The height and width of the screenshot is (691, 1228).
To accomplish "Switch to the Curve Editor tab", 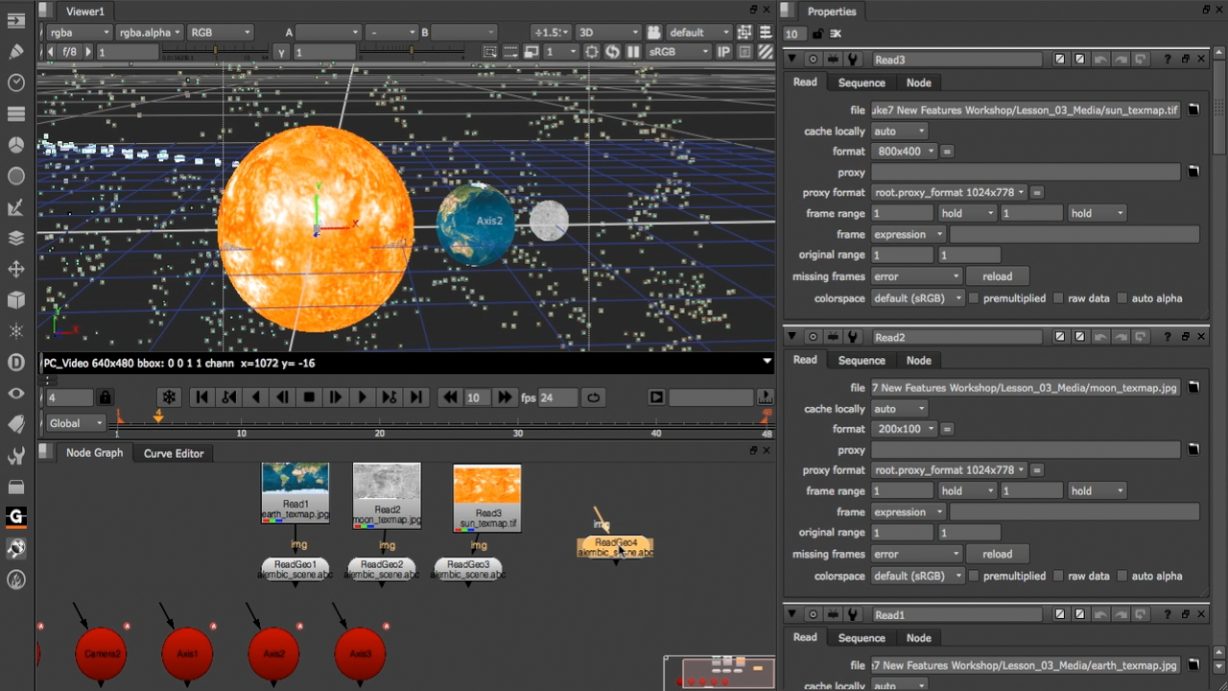I will tap(172, 453).
